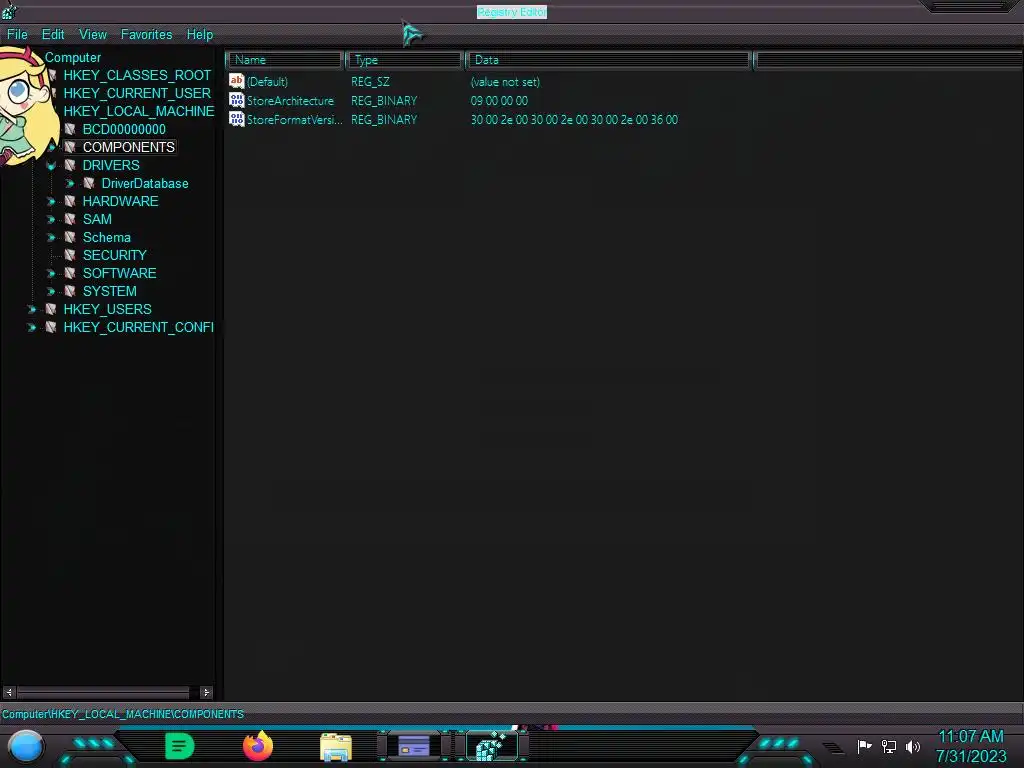Select the HKEY_CURRENT_USER hive
This screenshot has height=768, width=1024.
tap(137, 93)
